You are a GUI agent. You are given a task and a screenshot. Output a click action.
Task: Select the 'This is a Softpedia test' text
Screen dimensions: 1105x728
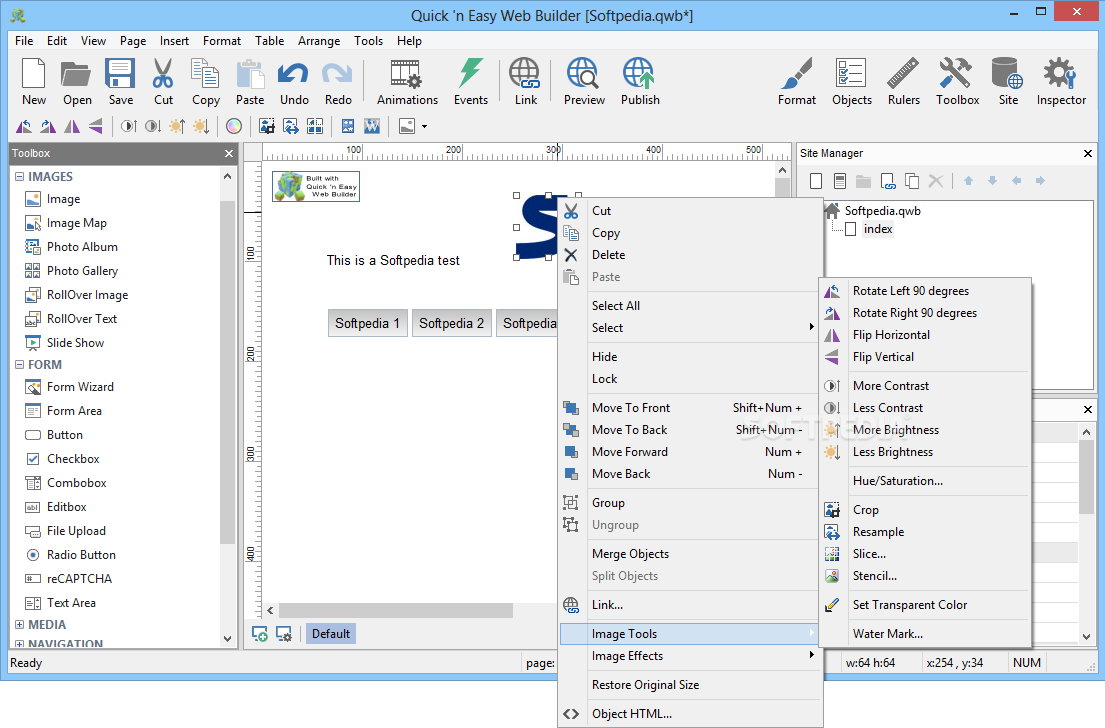[x=393, y=261]
